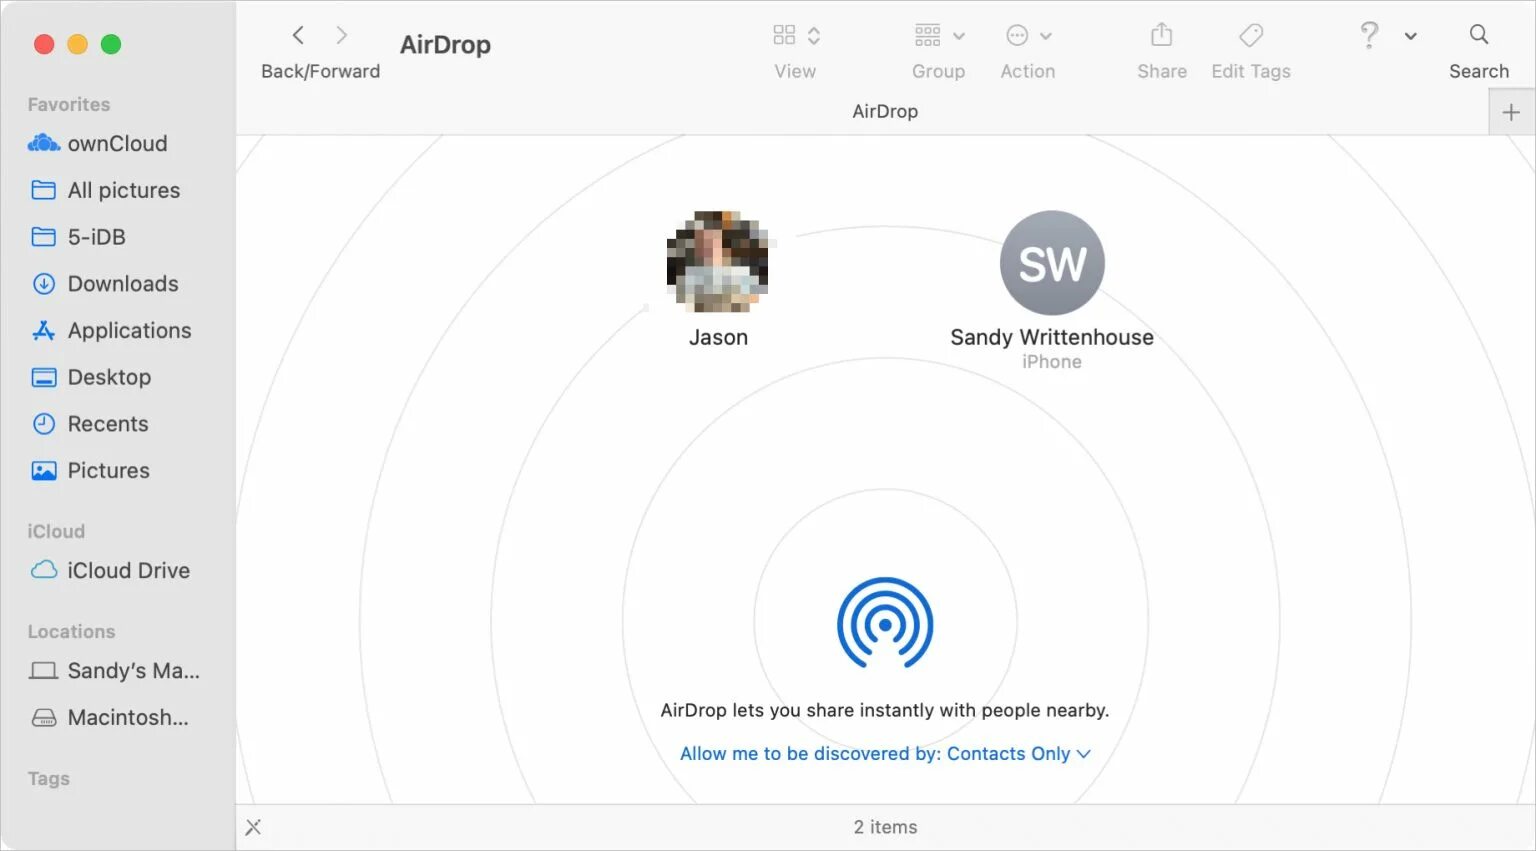Open the Action ellipsis menu icon
1536x851 pixels.
click(x=1017, y=35)
